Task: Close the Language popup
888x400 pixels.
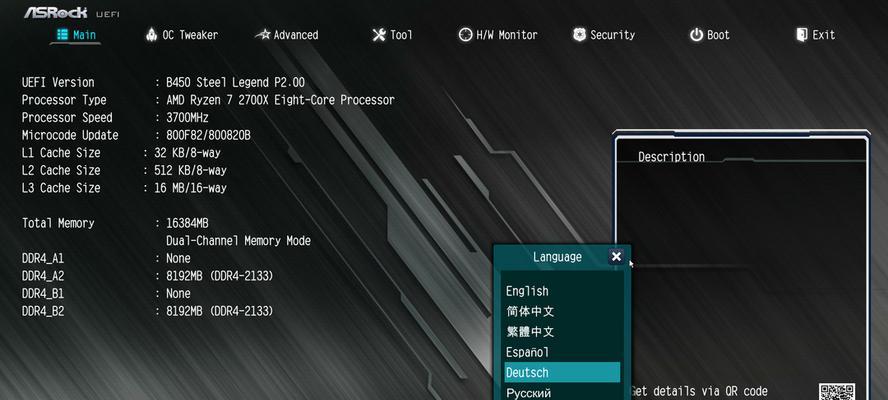Action: click(x=616, y=257)
